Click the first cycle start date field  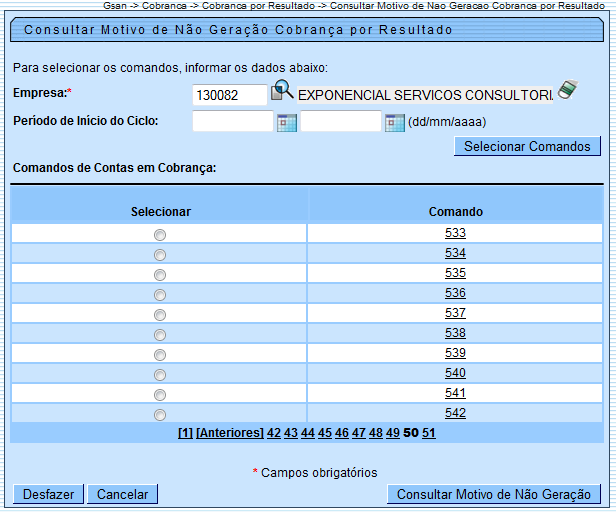pyautogui.click(x=232, y=122)
